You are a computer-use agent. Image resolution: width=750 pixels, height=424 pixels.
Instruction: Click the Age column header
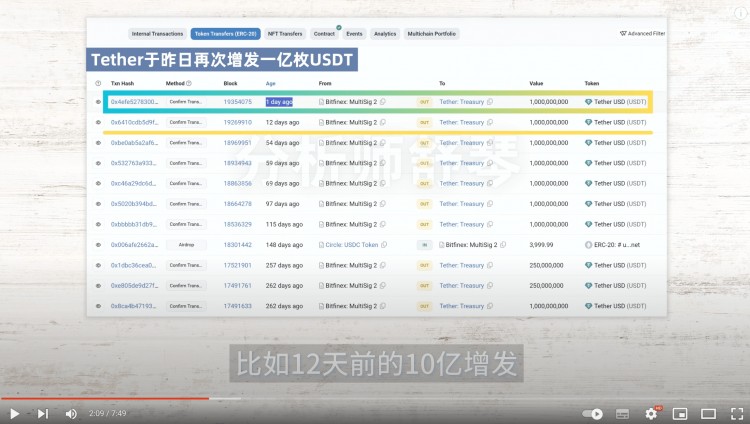pyautogui.click(x=271, y=83)
